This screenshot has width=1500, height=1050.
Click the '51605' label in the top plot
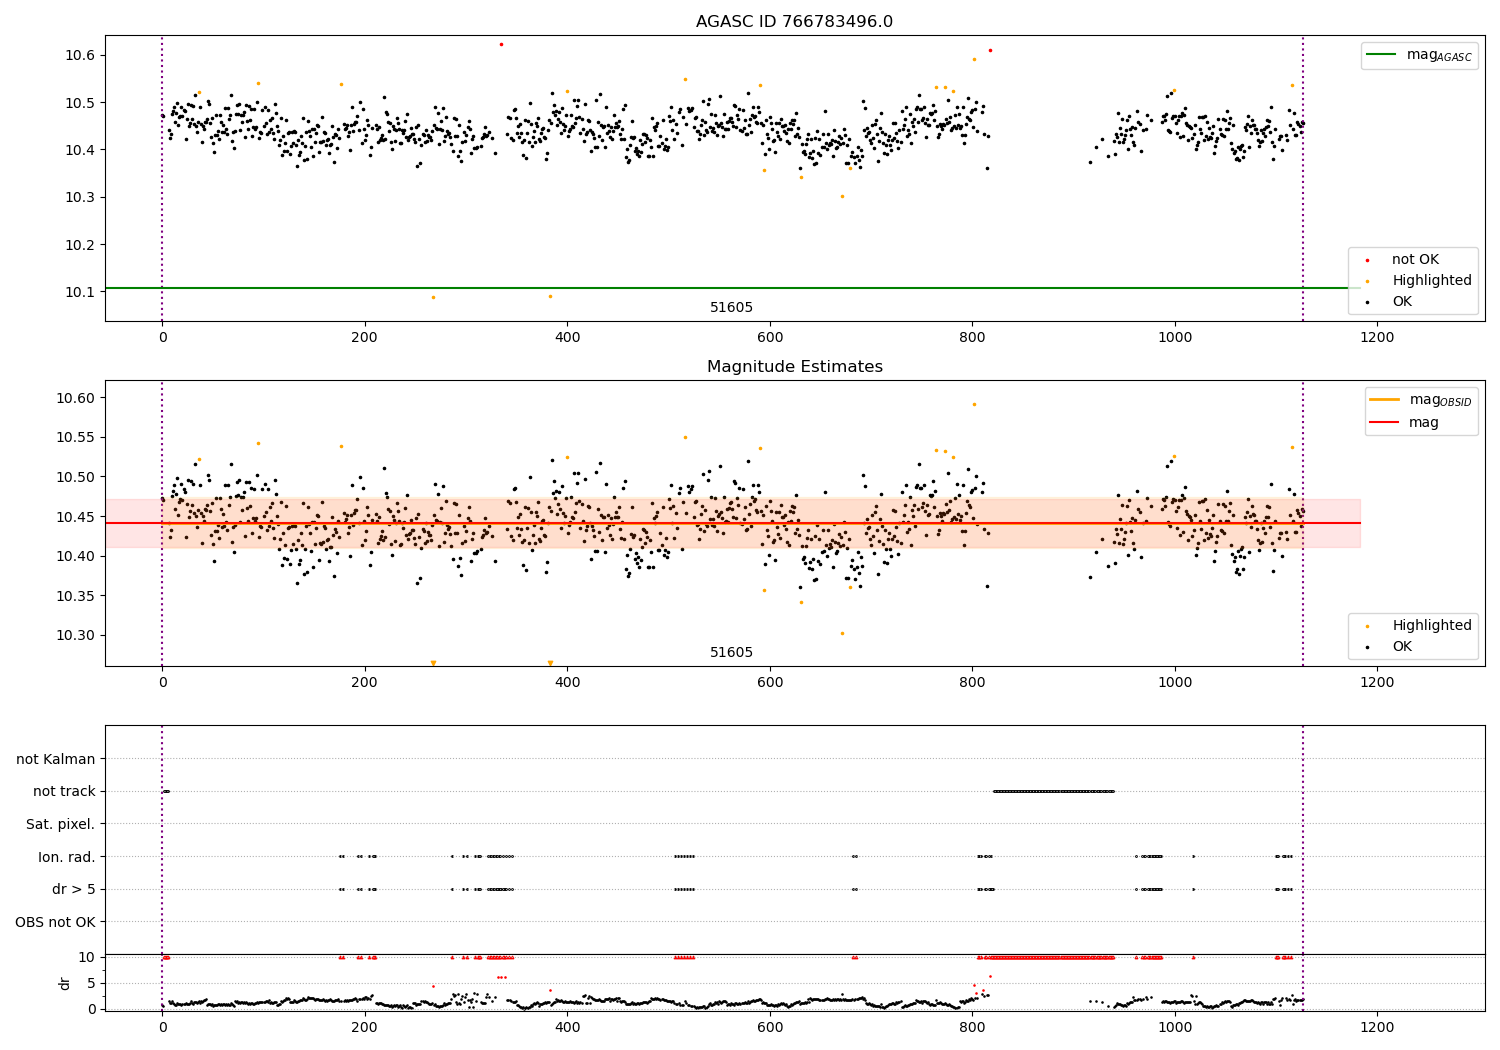click(731, 308)
